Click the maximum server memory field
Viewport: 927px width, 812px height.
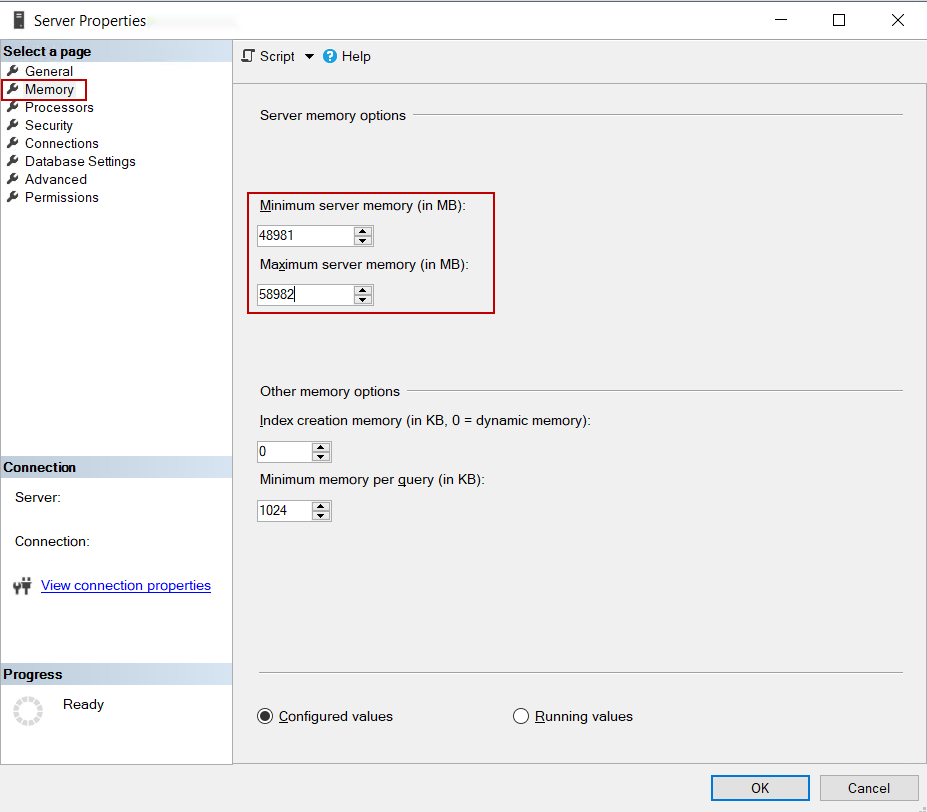coord(306,295)
